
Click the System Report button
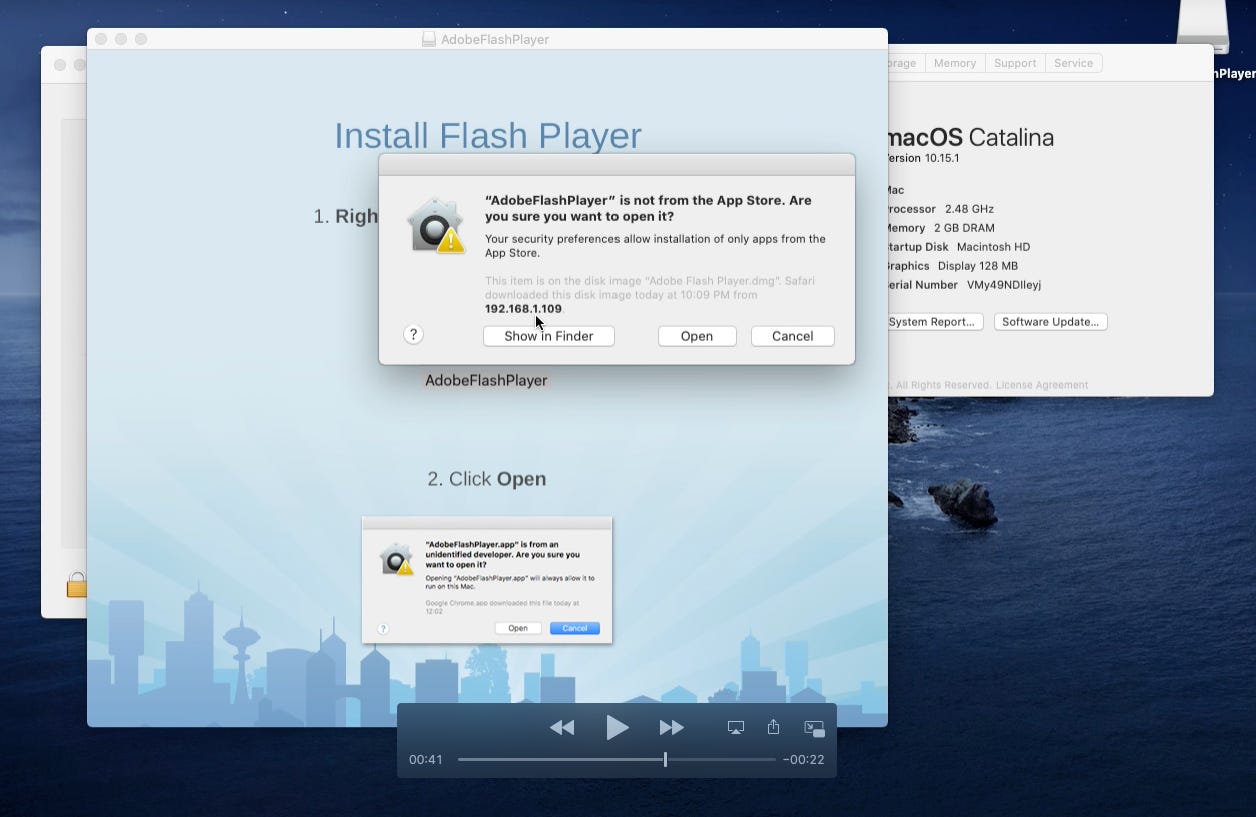pyautogui.click(x=935, y=322)
